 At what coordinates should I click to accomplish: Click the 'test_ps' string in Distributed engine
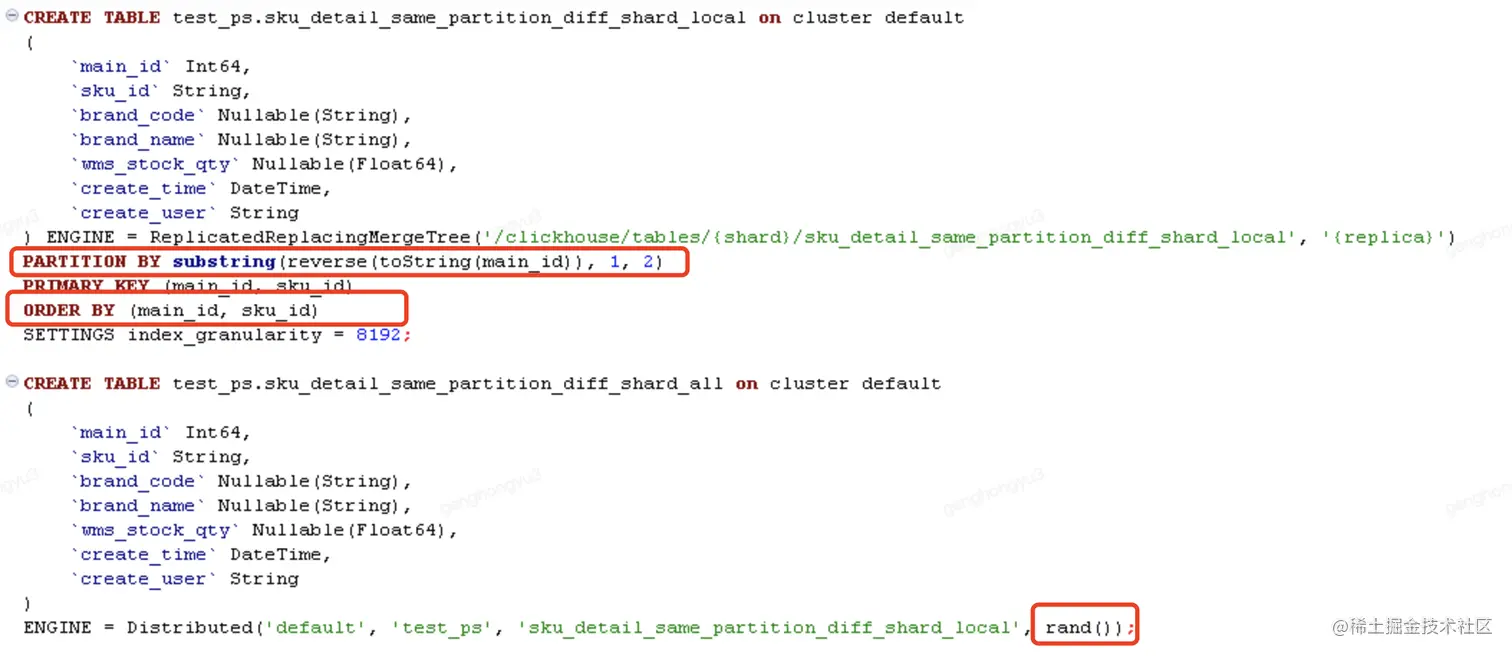(444, 627)
